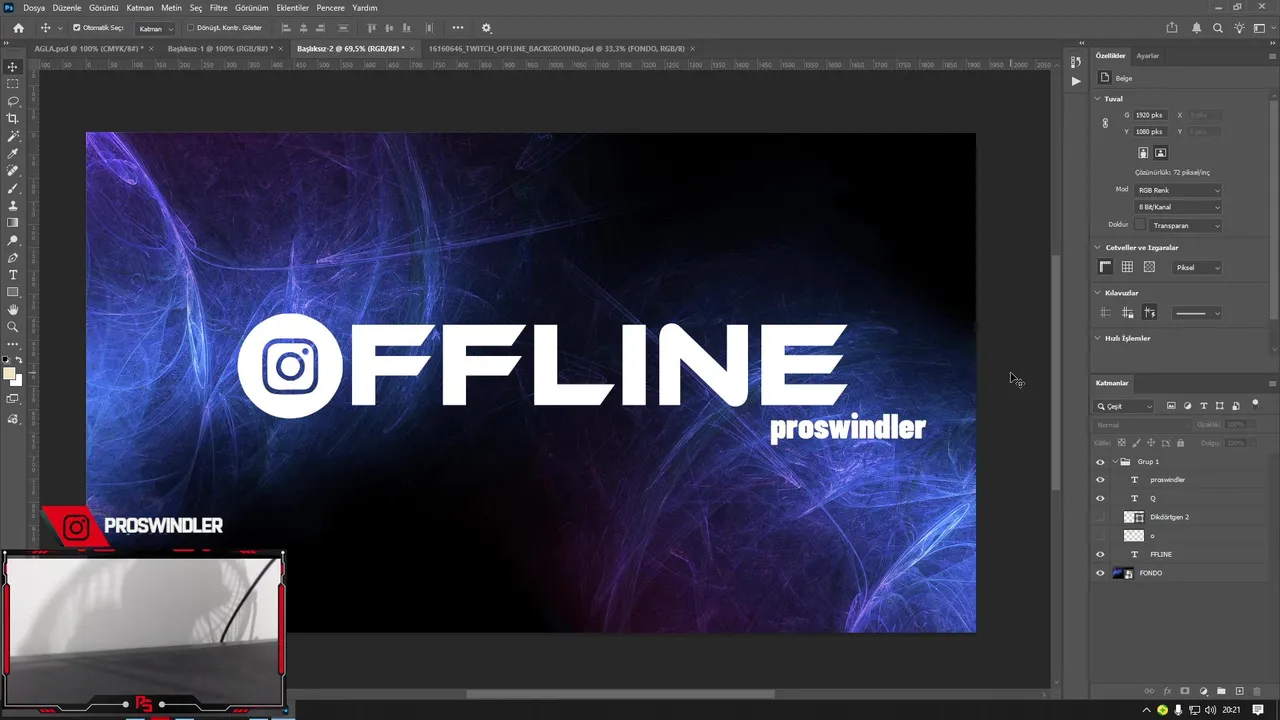Switch to the AGLA.psd document tab
The image size is (1280, 720).
88,48
